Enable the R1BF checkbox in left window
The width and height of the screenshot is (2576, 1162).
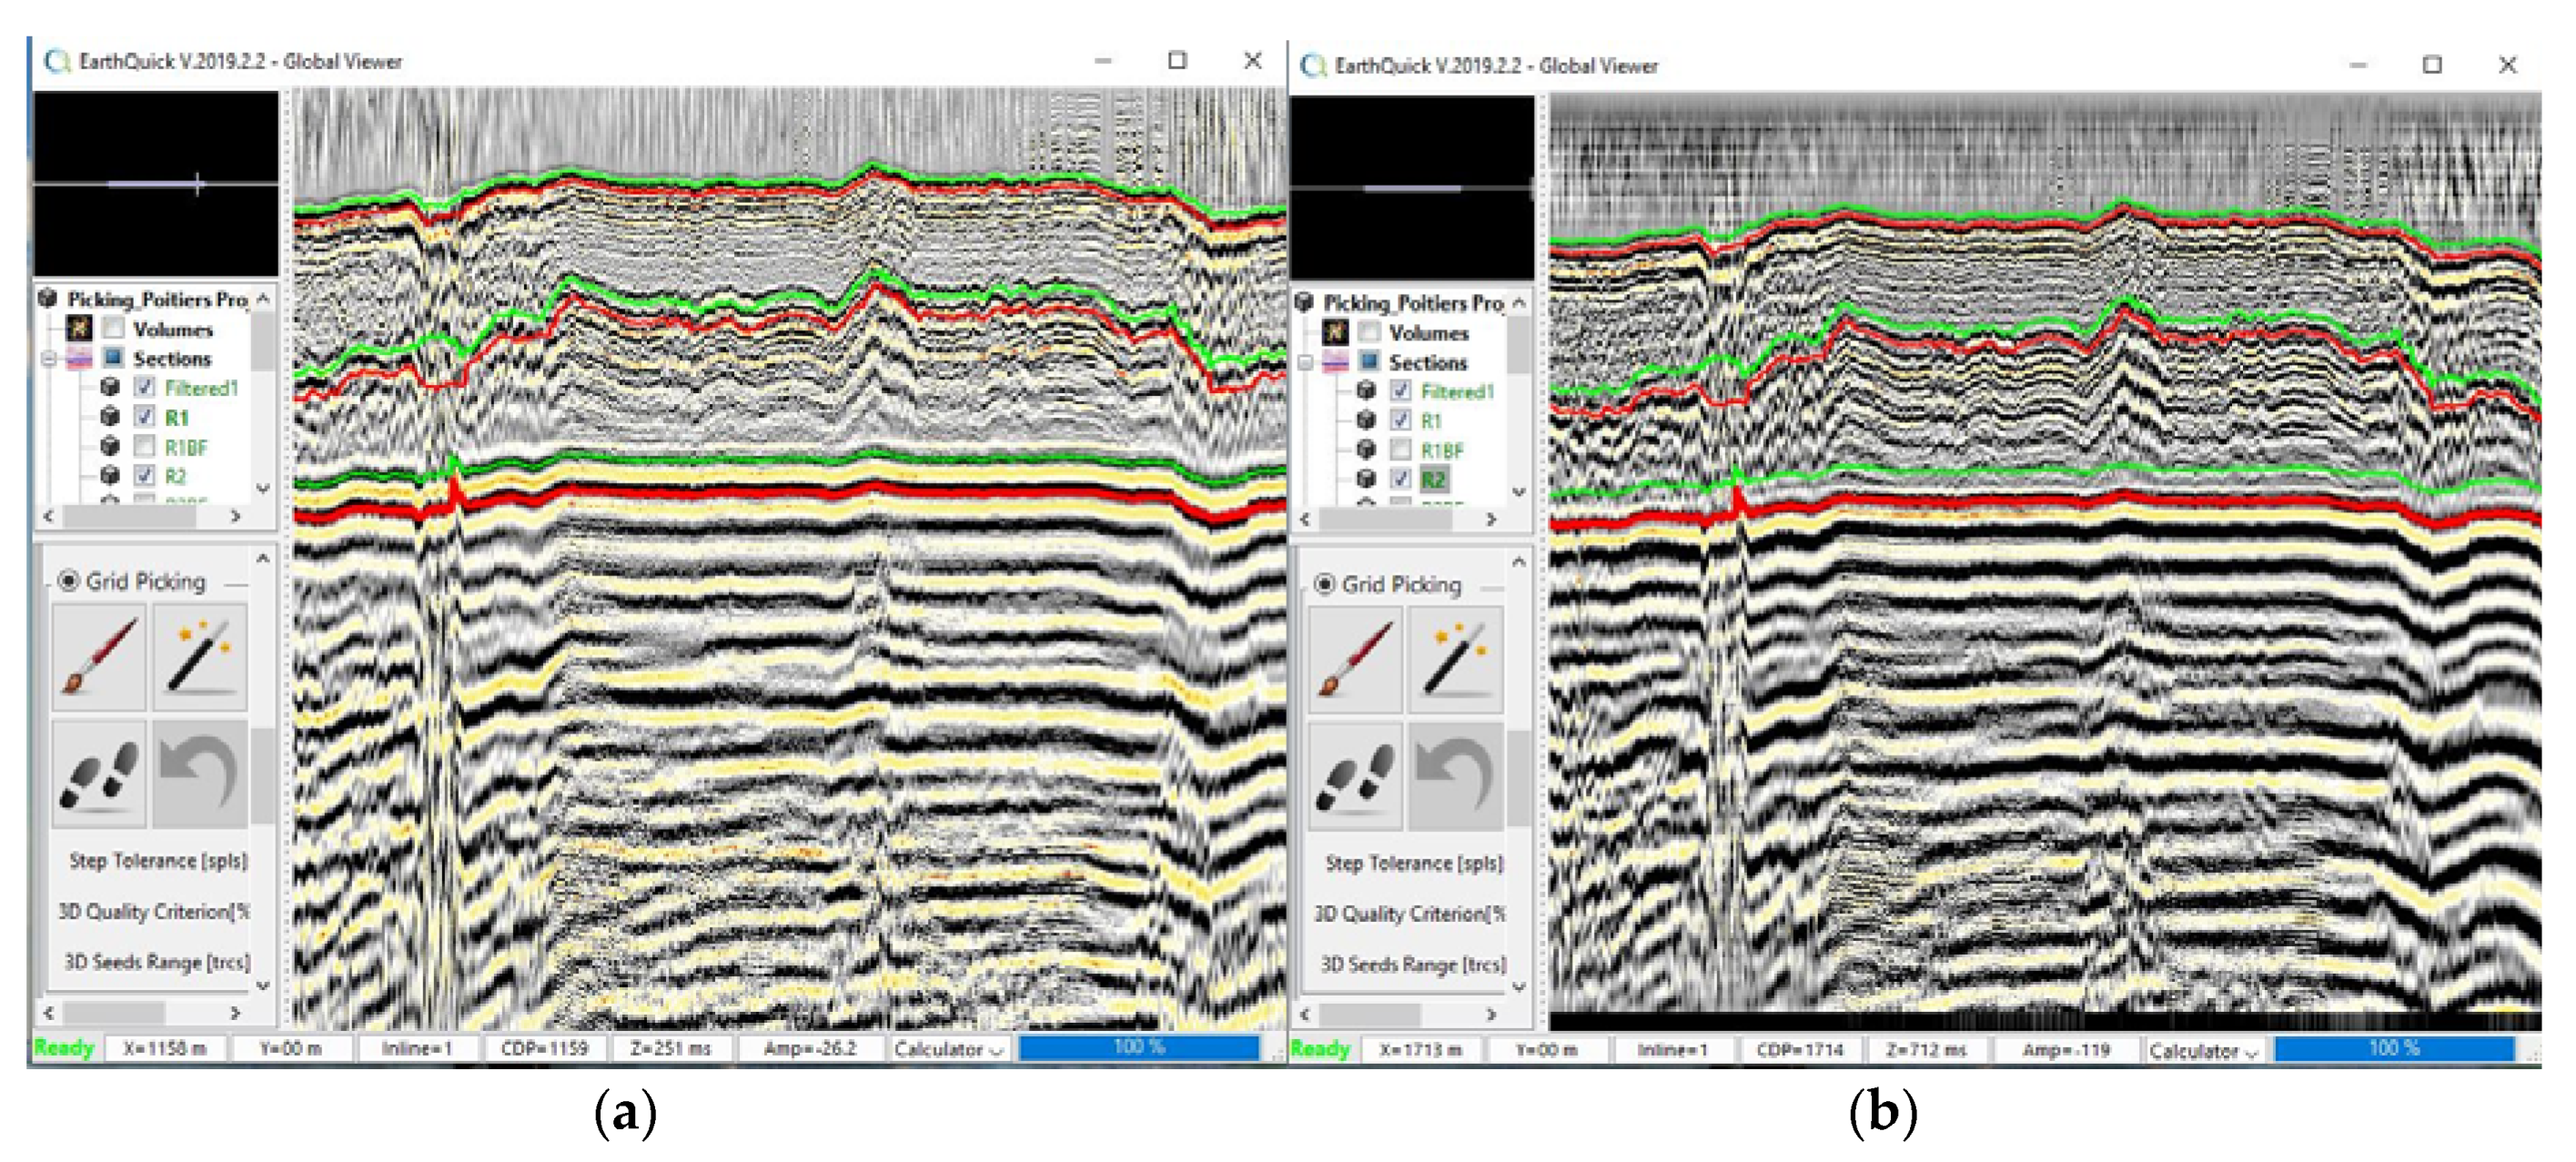point(145,446)
